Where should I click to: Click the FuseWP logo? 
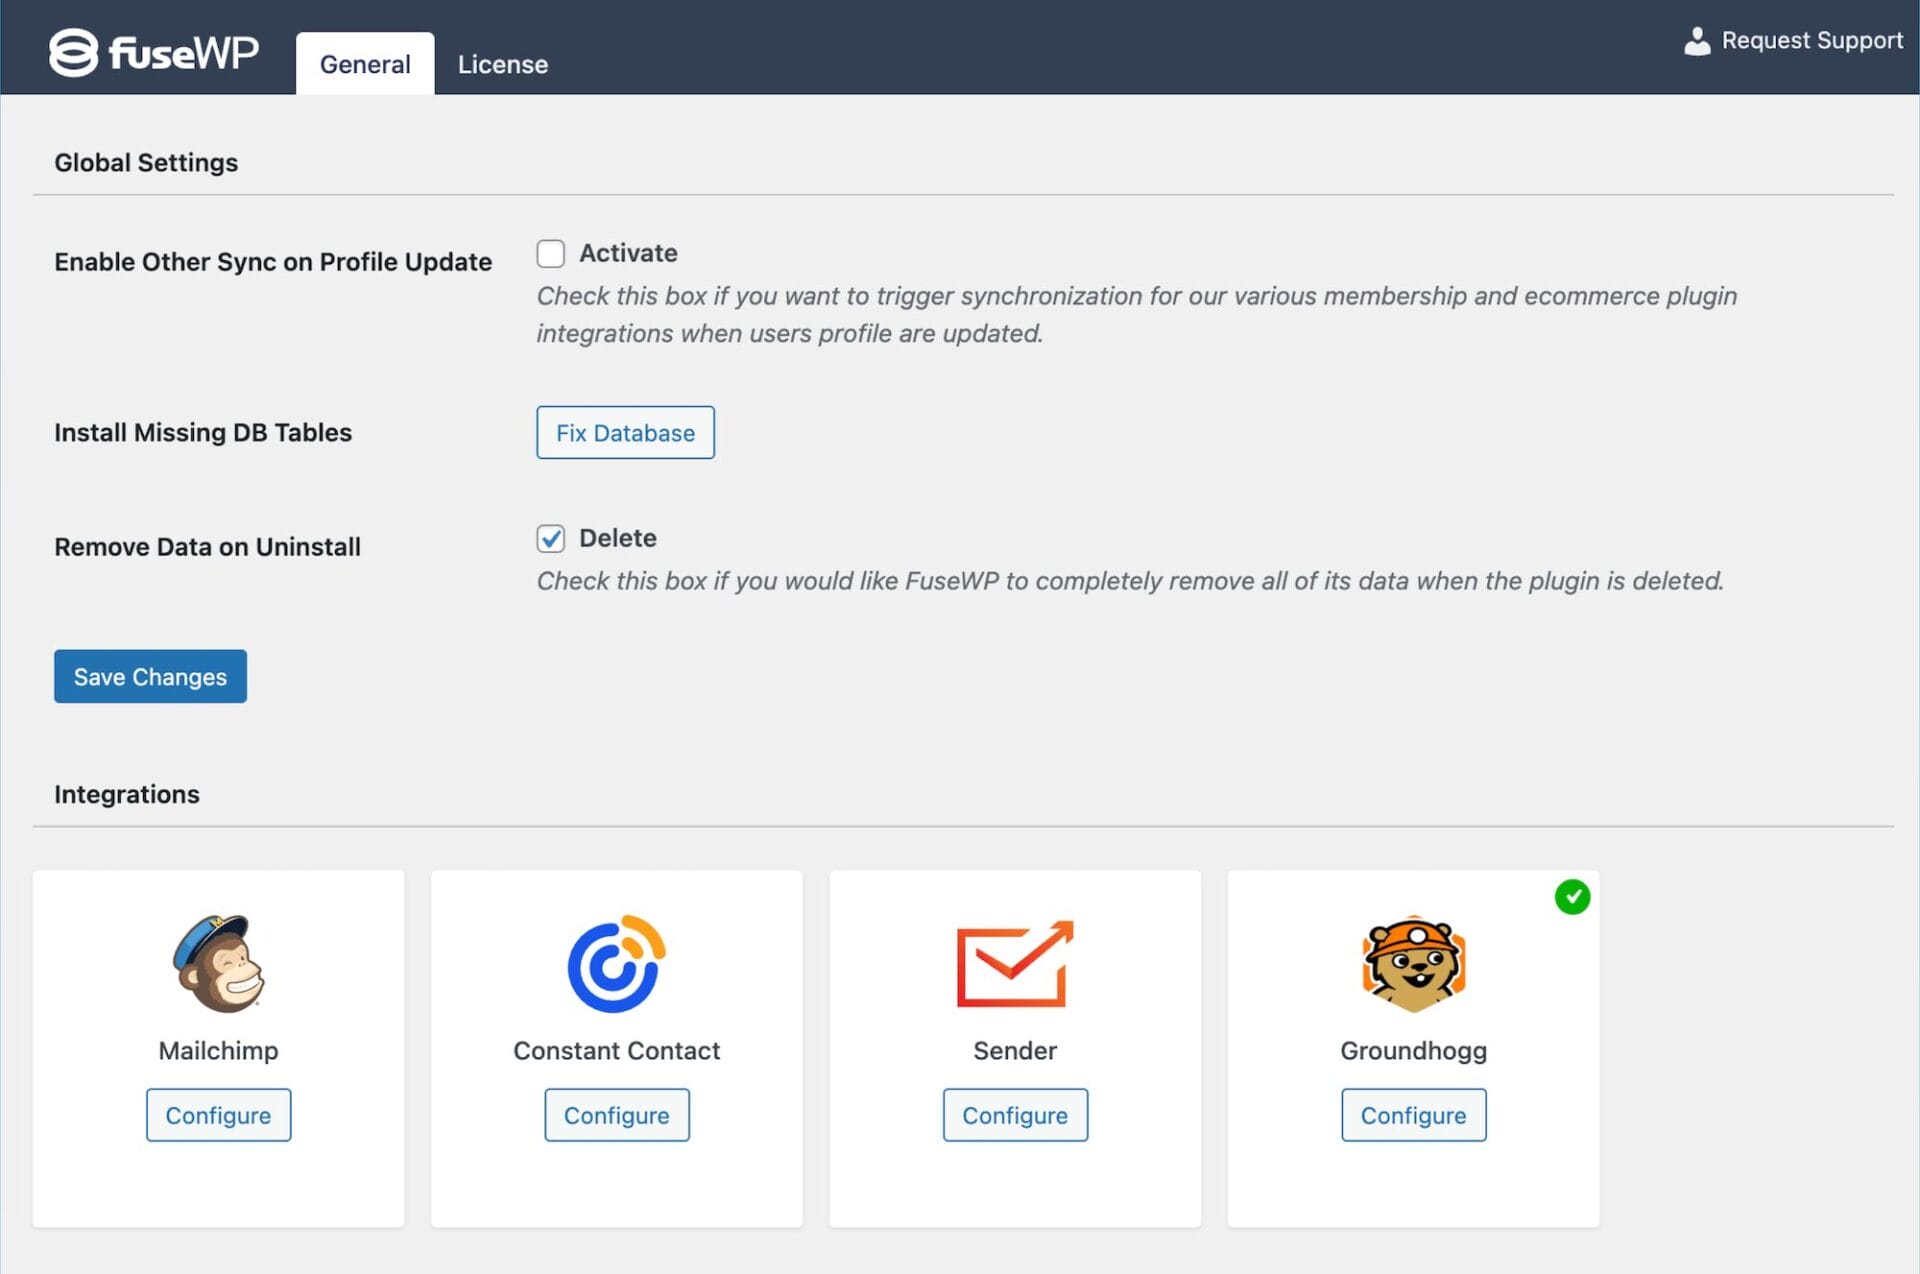[x=154, y=52]
